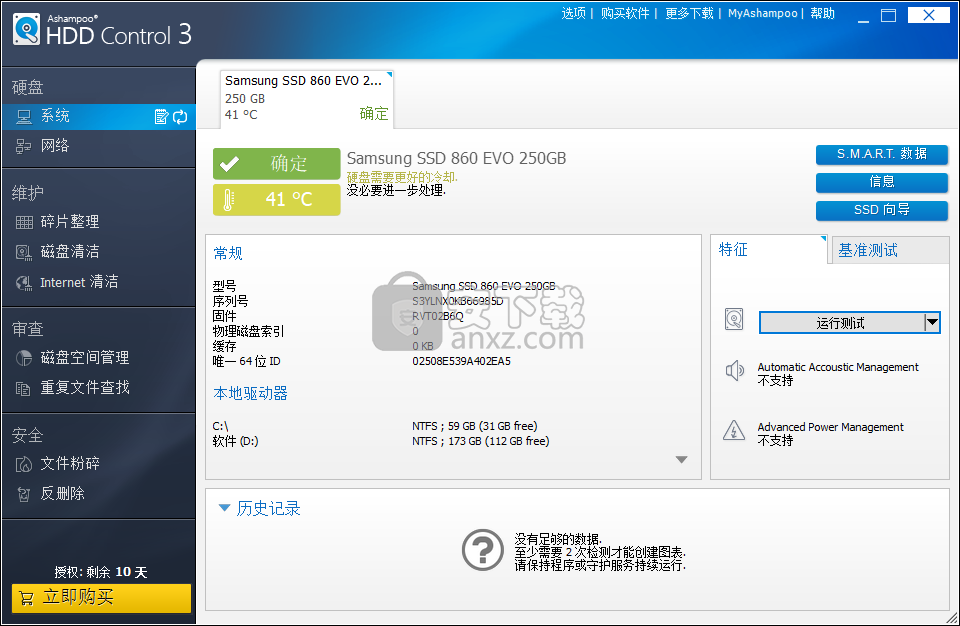The width and height of the screenshot is (960, 626).
Task: Click the C:\ drive entry
Action: point(220,426)
